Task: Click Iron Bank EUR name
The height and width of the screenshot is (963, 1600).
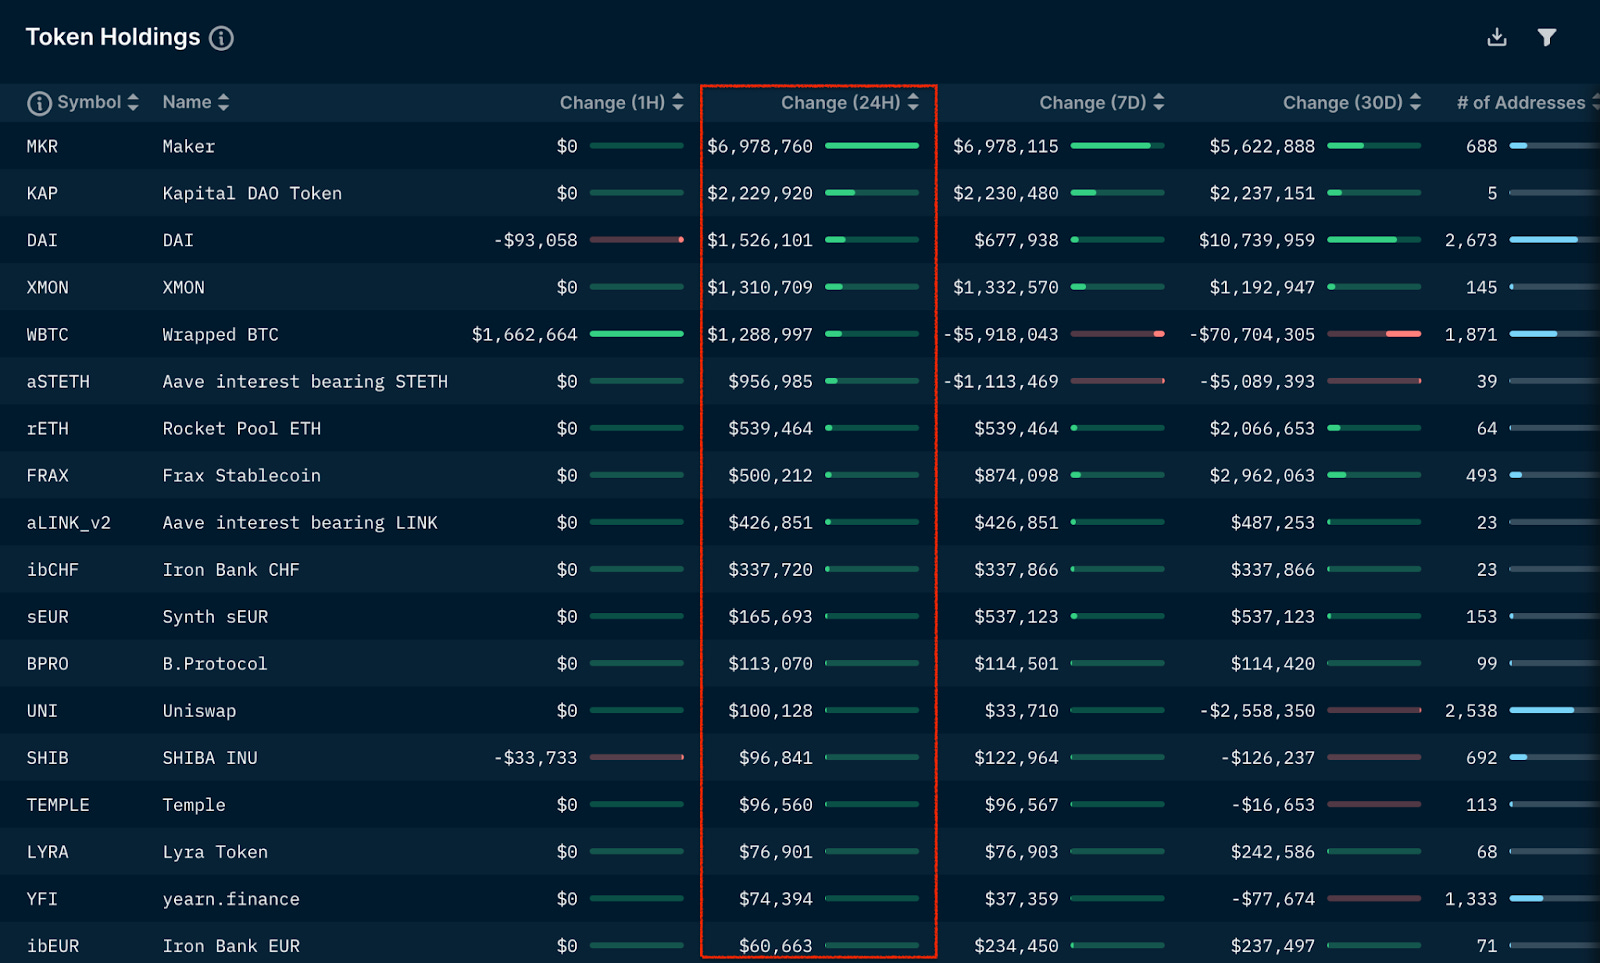Action: (x=231, y=945)
